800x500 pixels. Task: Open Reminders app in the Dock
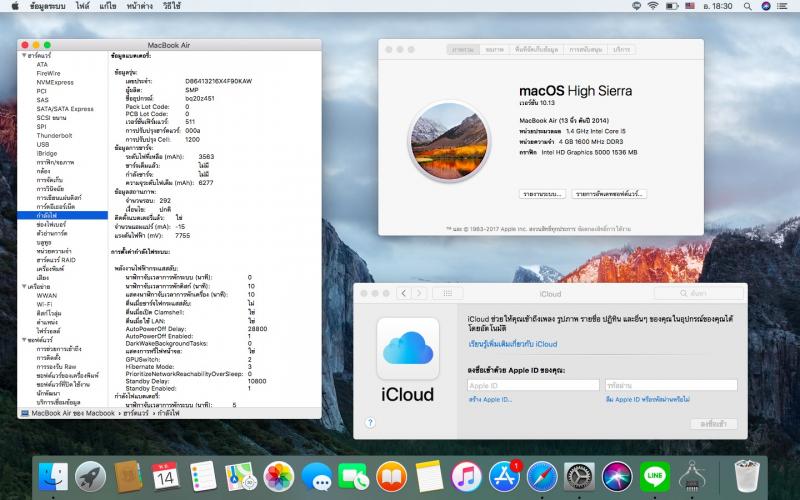[x=203, y=477]
